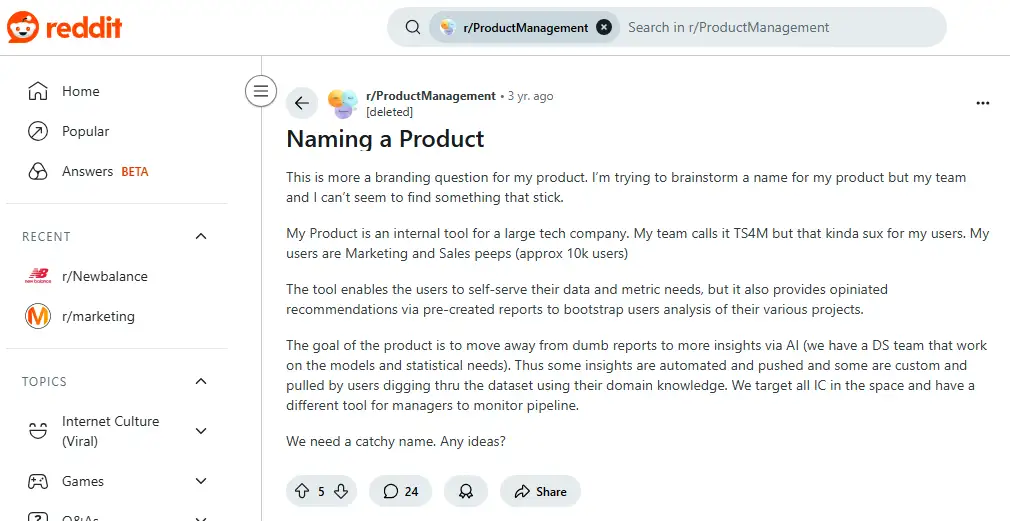Click the Reddit logo
Viewport: 1010px width, 521px height.
[64, 27]
